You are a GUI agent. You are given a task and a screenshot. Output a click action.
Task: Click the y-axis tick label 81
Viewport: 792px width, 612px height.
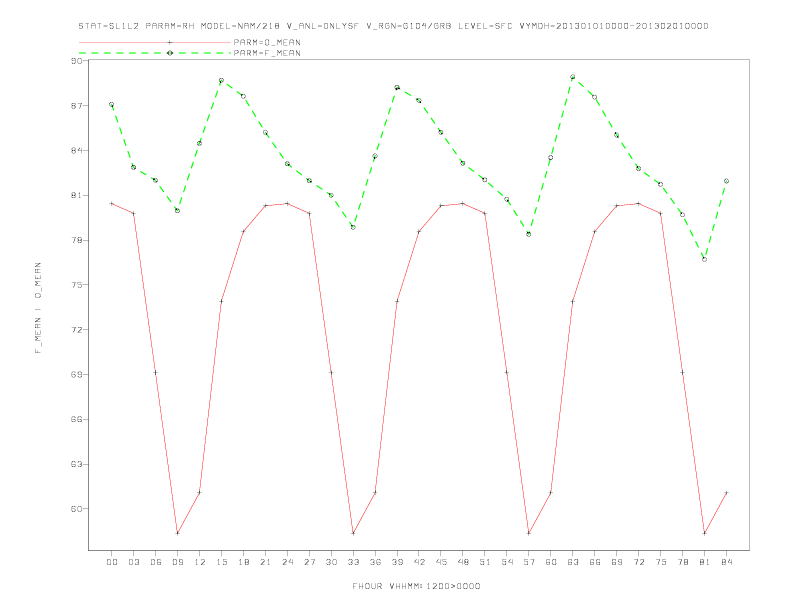pyautogui.click(x=77, y=195)
